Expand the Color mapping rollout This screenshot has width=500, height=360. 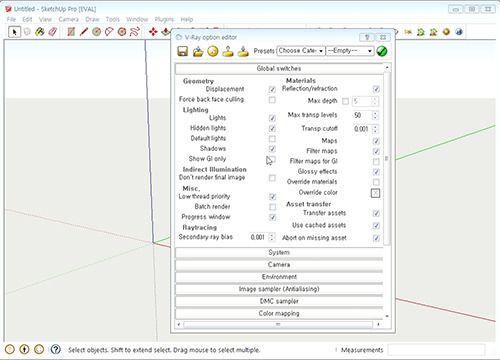279,314
